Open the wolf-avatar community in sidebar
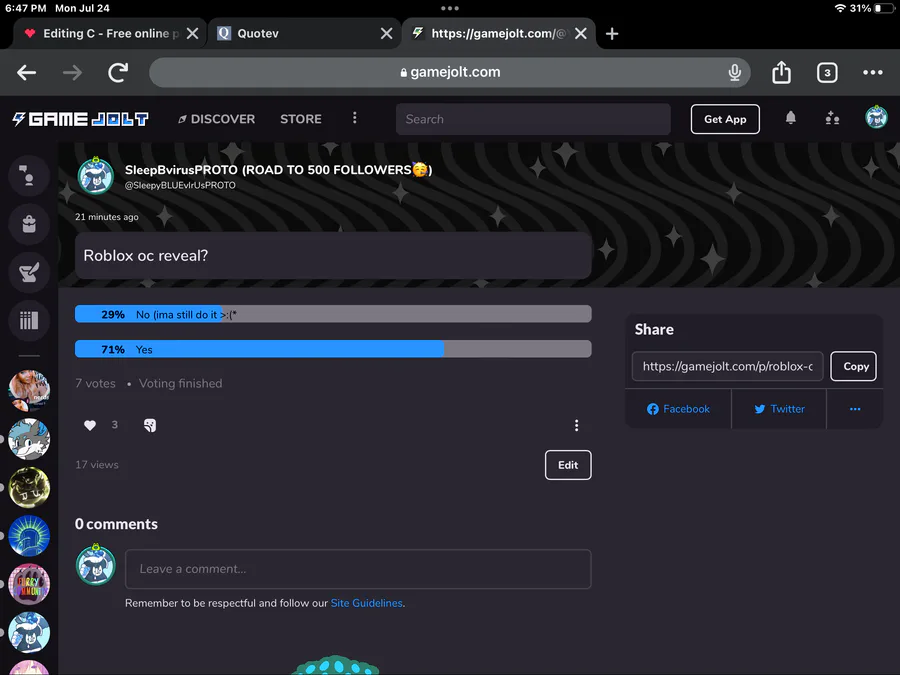 coord(29,439)
